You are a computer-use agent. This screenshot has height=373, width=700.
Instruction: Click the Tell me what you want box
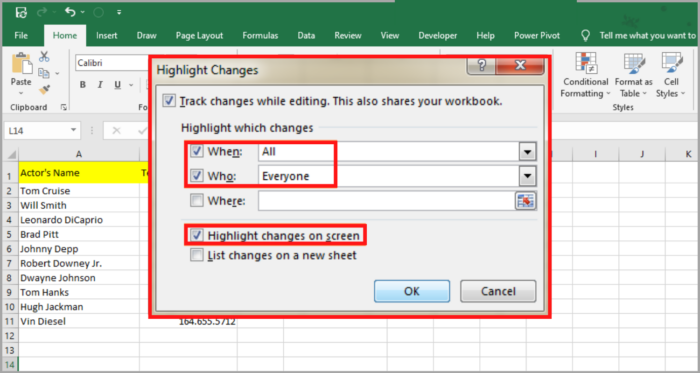647,36
